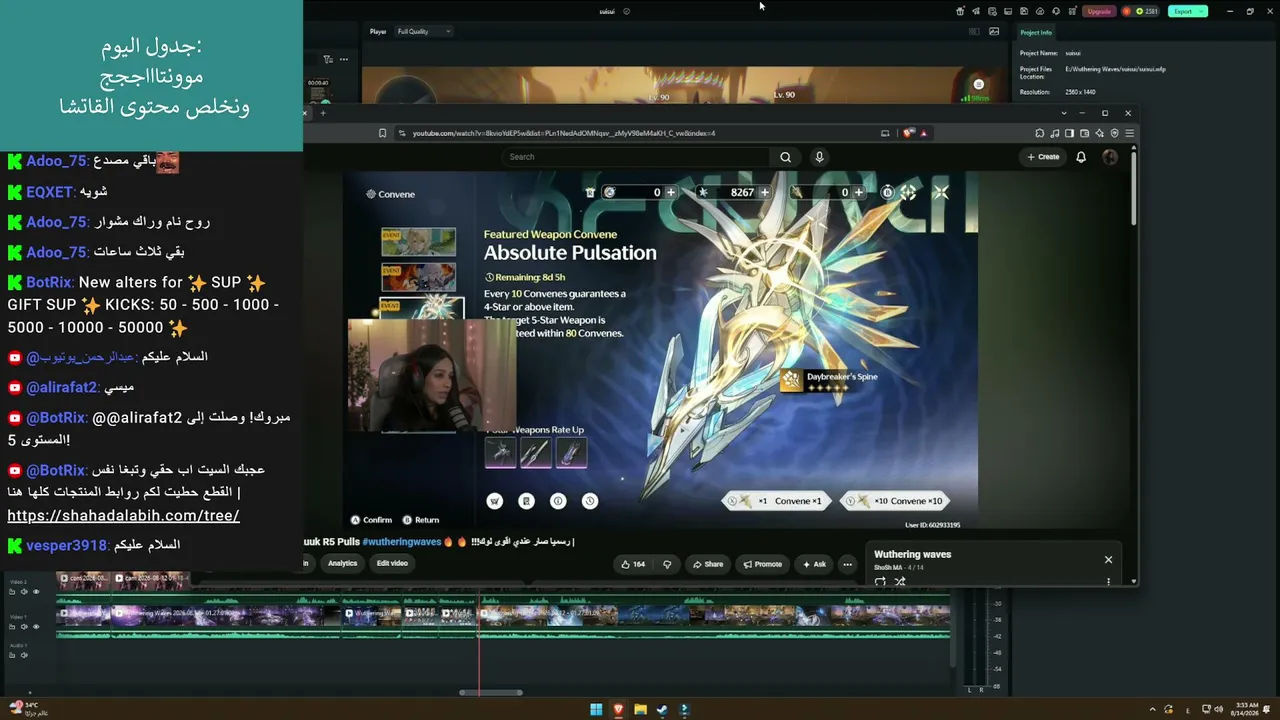Click the Ask button under the video

[x=814, y=564]
